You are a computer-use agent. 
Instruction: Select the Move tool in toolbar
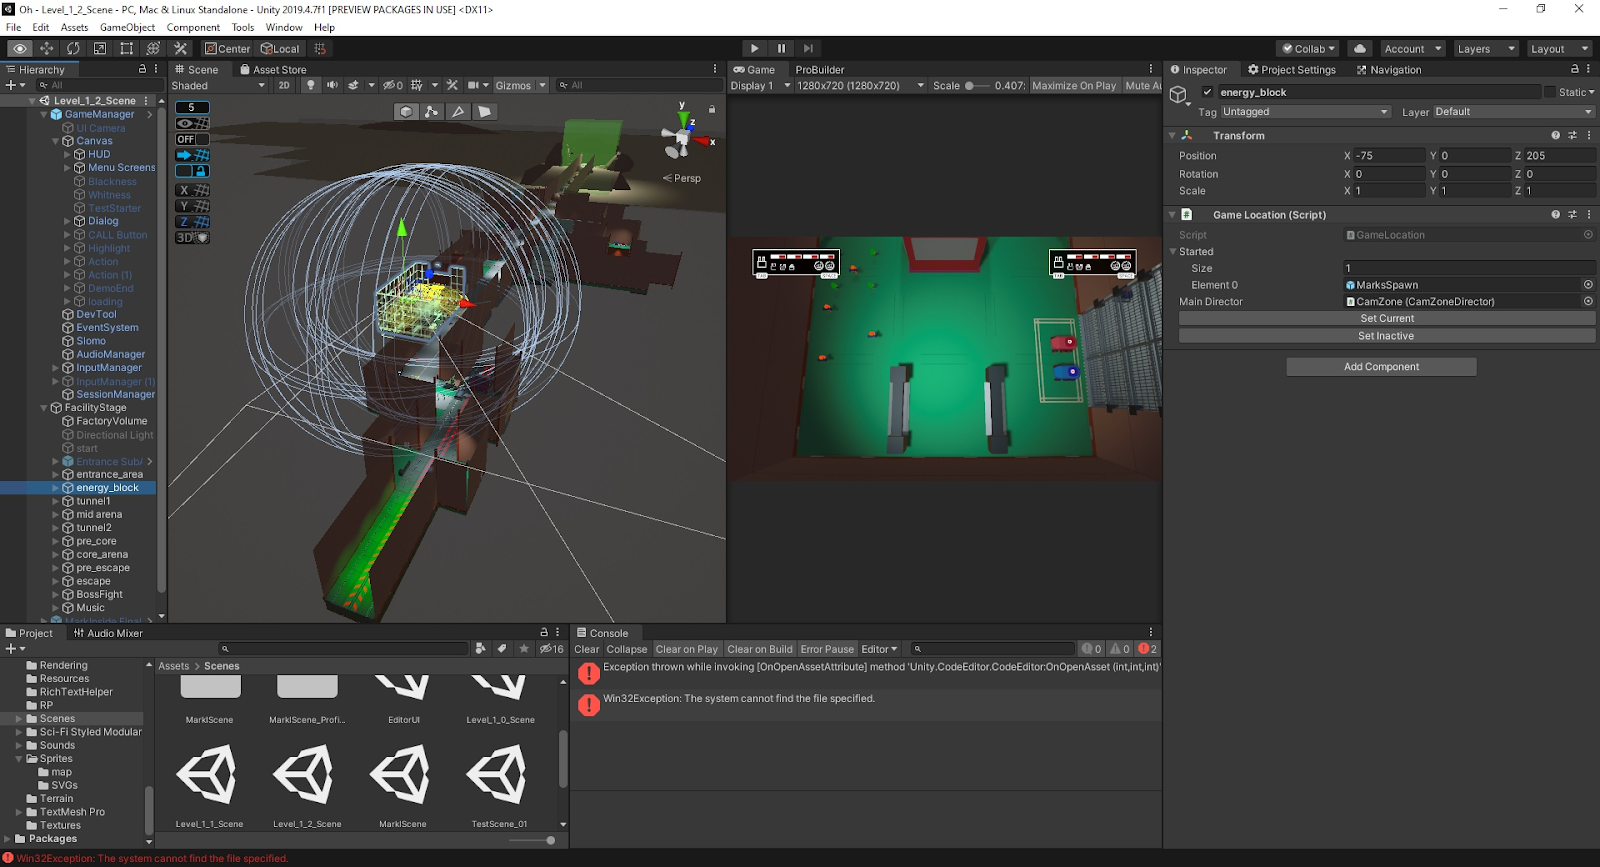[46, 48]
